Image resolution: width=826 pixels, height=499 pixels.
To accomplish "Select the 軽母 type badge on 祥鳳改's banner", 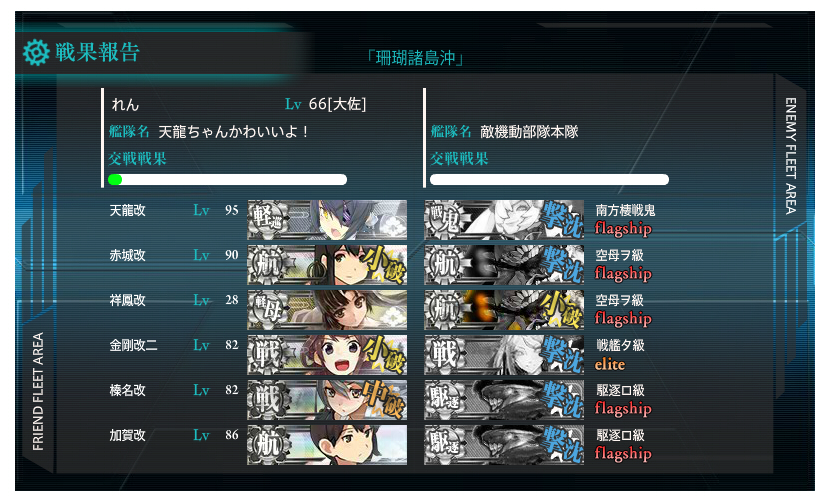I will click(x=268, y=308).
